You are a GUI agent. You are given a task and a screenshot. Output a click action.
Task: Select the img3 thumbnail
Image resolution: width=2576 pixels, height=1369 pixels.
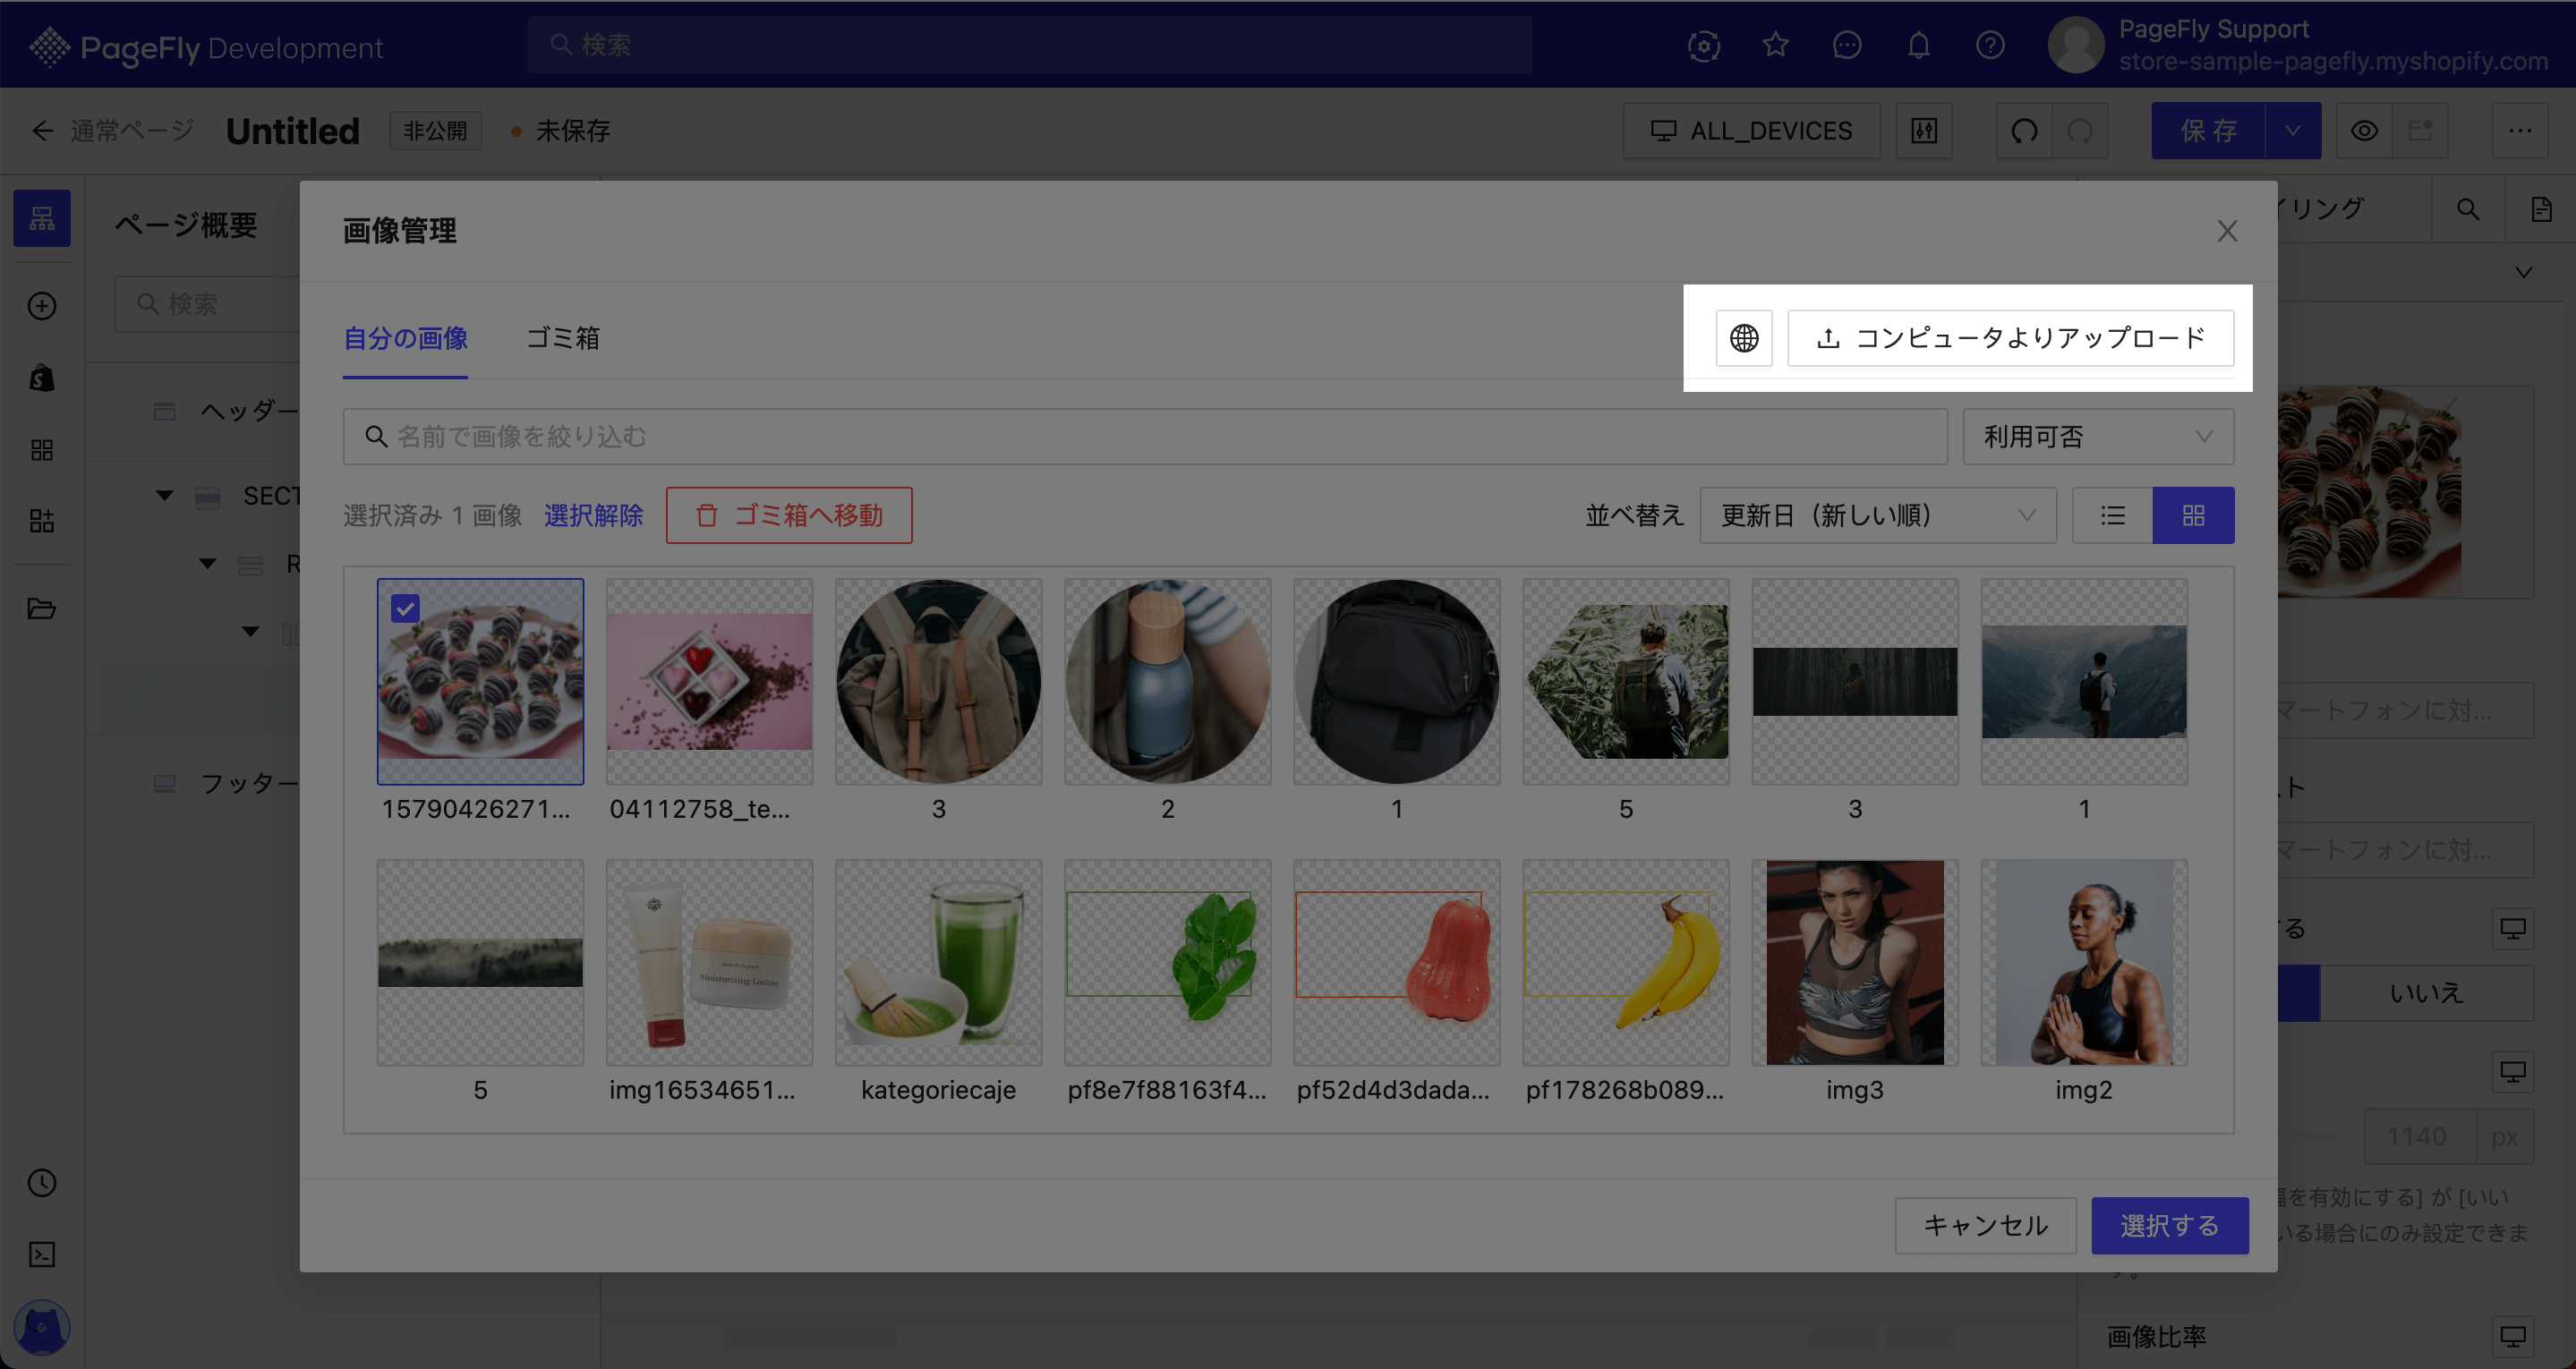[x=1855, y=962]
